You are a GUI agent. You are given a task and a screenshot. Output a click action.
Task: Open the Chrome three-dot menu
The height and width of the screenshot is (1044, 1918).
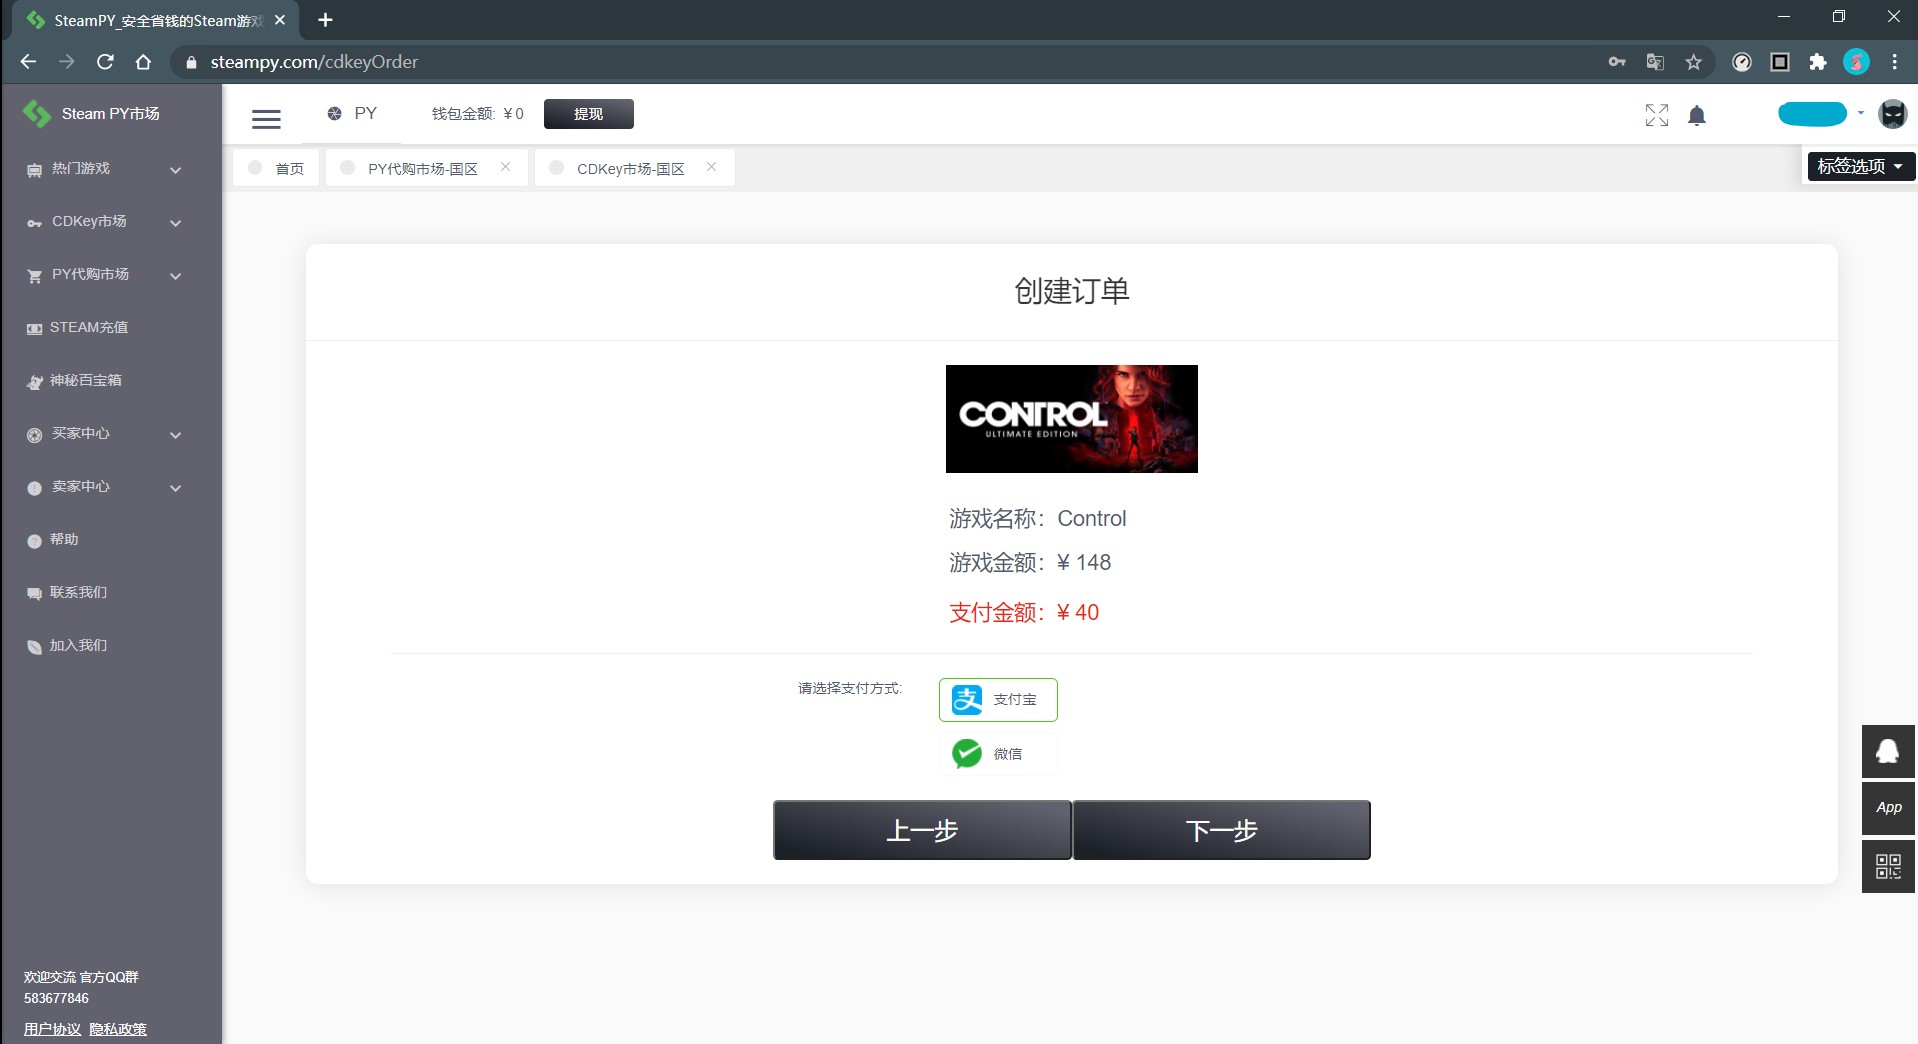click(1894, 62)
